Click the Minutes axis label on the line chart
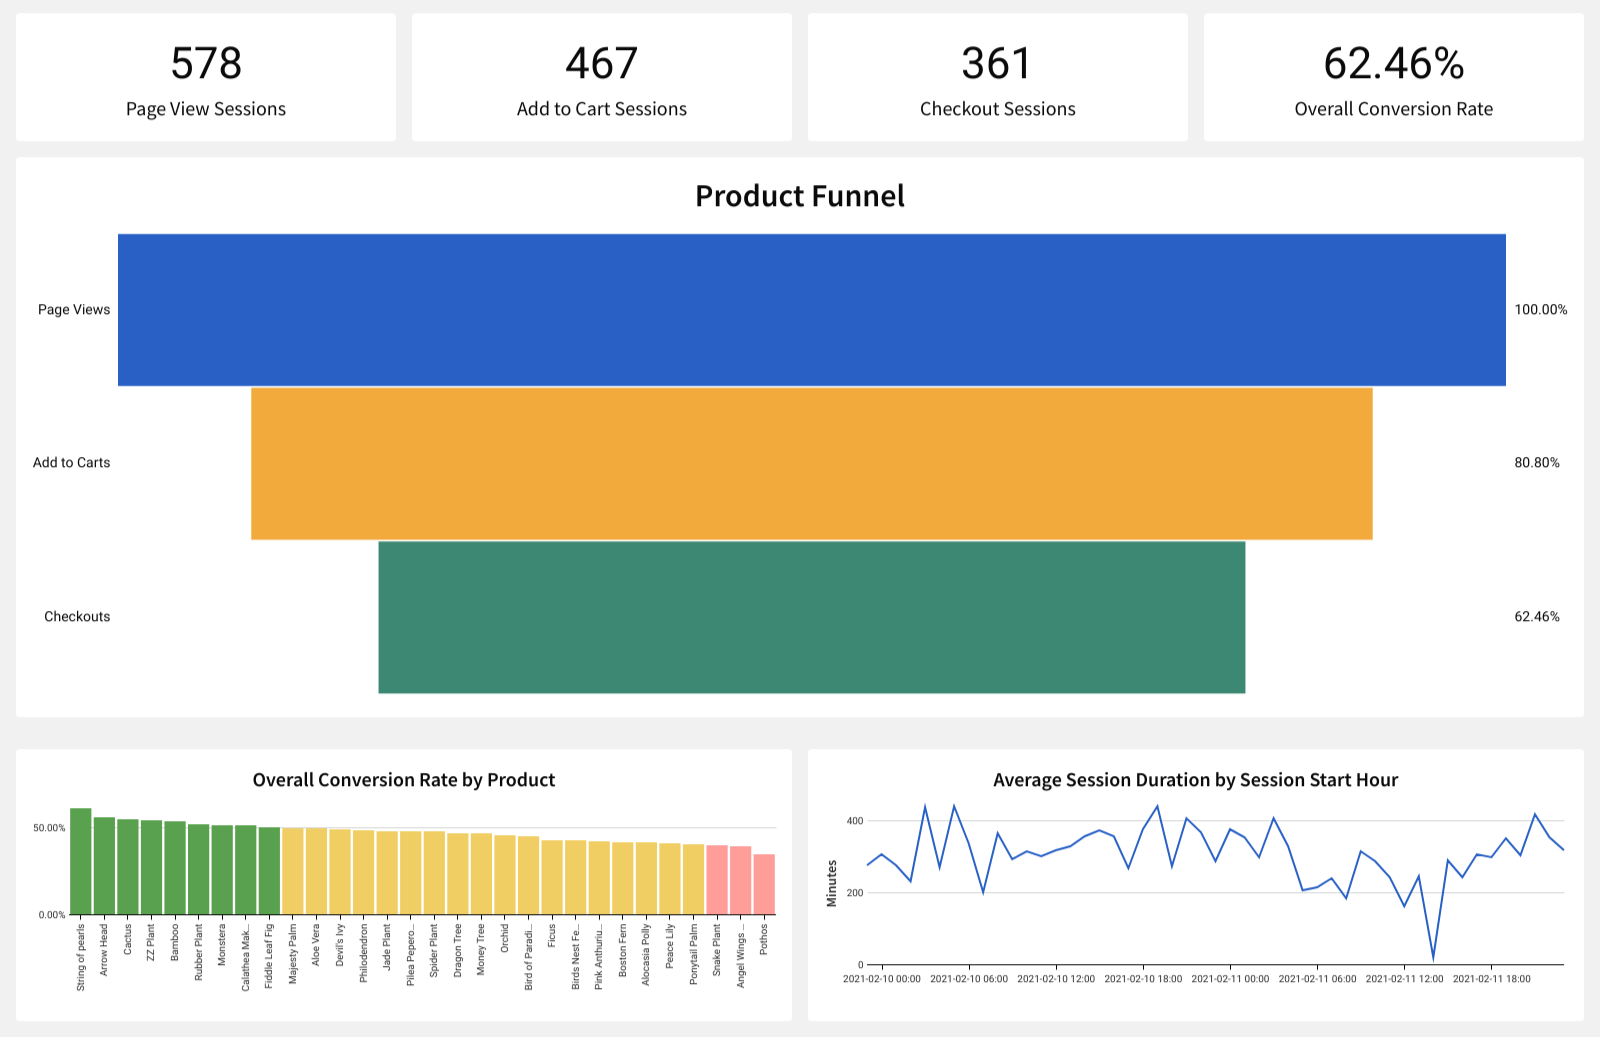Viewport: 1600px width, 1037px height. point(833,880)
